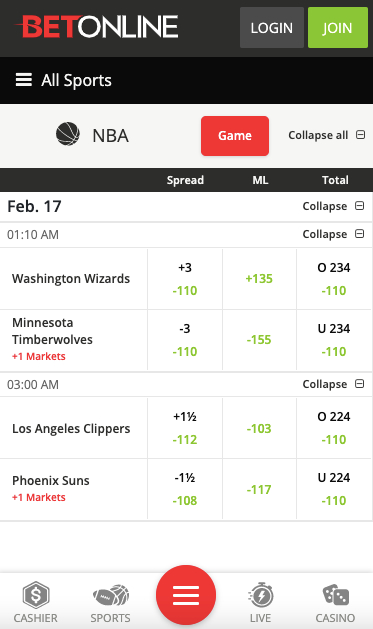The image size is (373, 629).
Task: Collapse the Feb. 17 date section
Action: pos(333,206)
